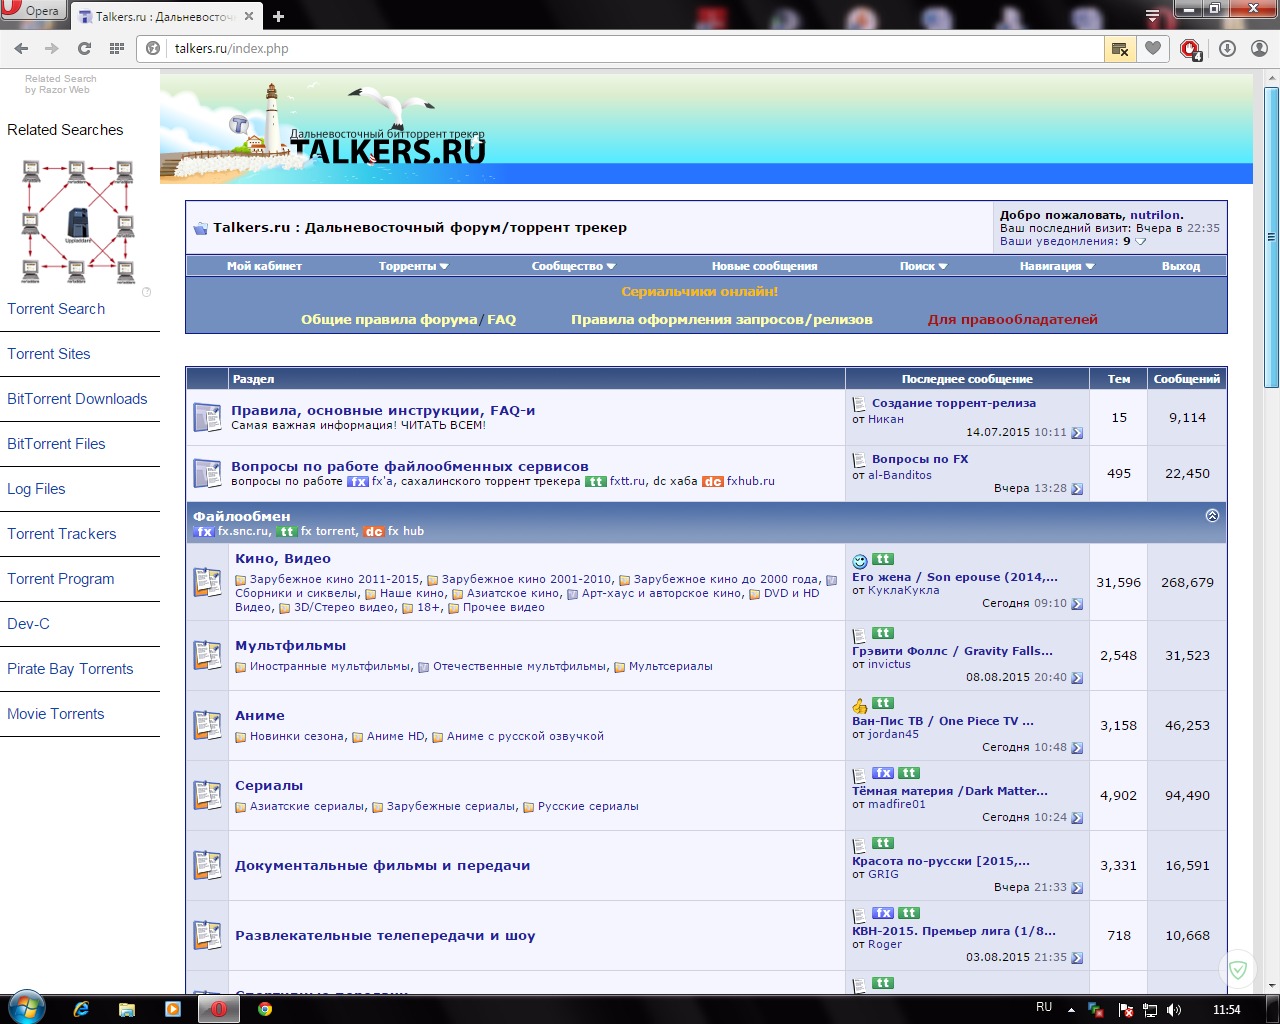Launch Google Chrome from the taskbar

265,1009
